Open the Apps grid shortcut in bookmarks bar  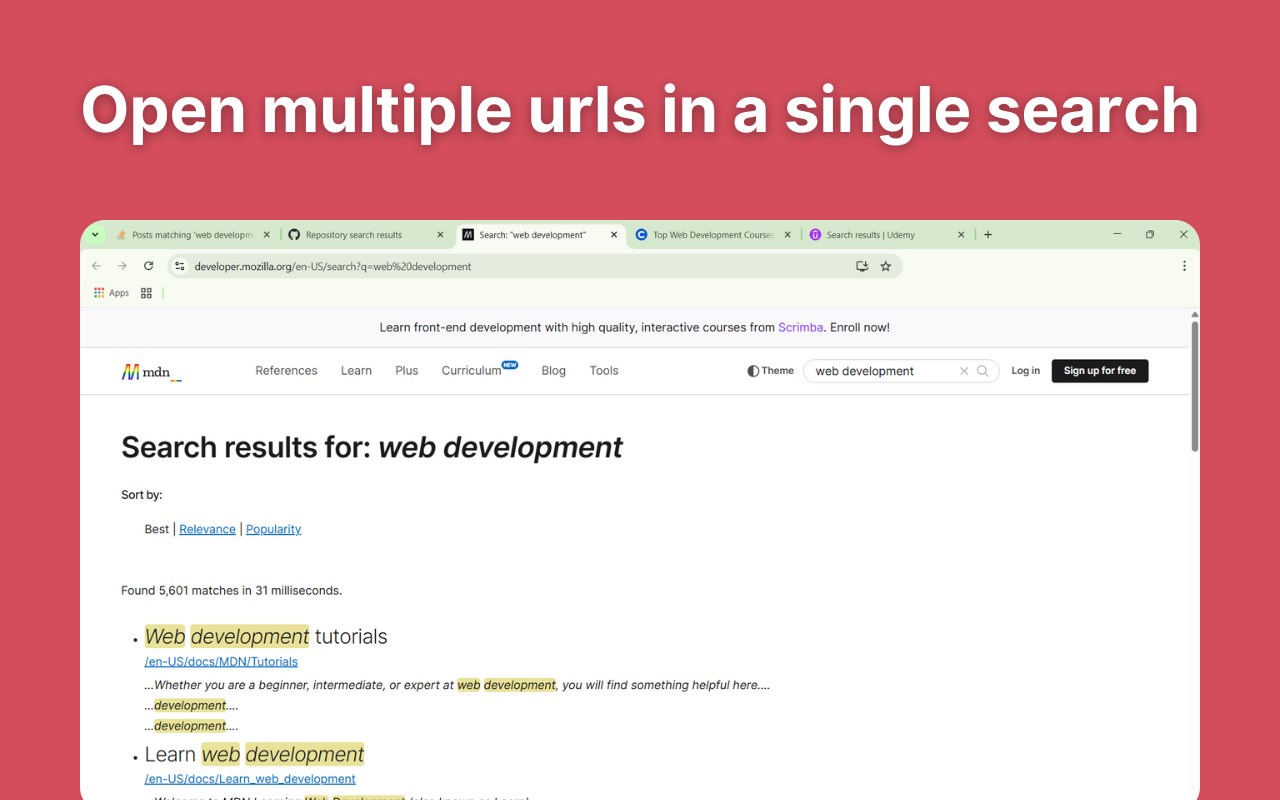111,293
